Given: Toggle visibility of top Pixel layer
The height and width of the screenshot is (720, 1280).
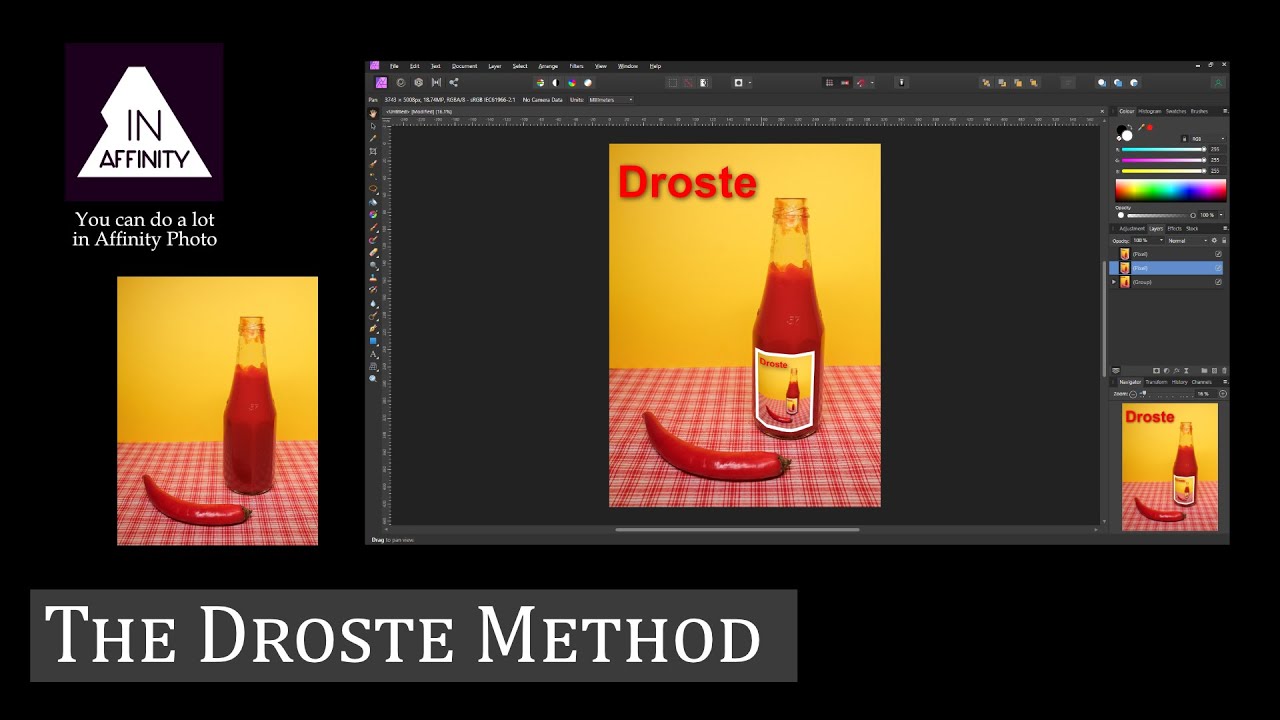Looking at the screenshot, I should [x=1218, y=254].
